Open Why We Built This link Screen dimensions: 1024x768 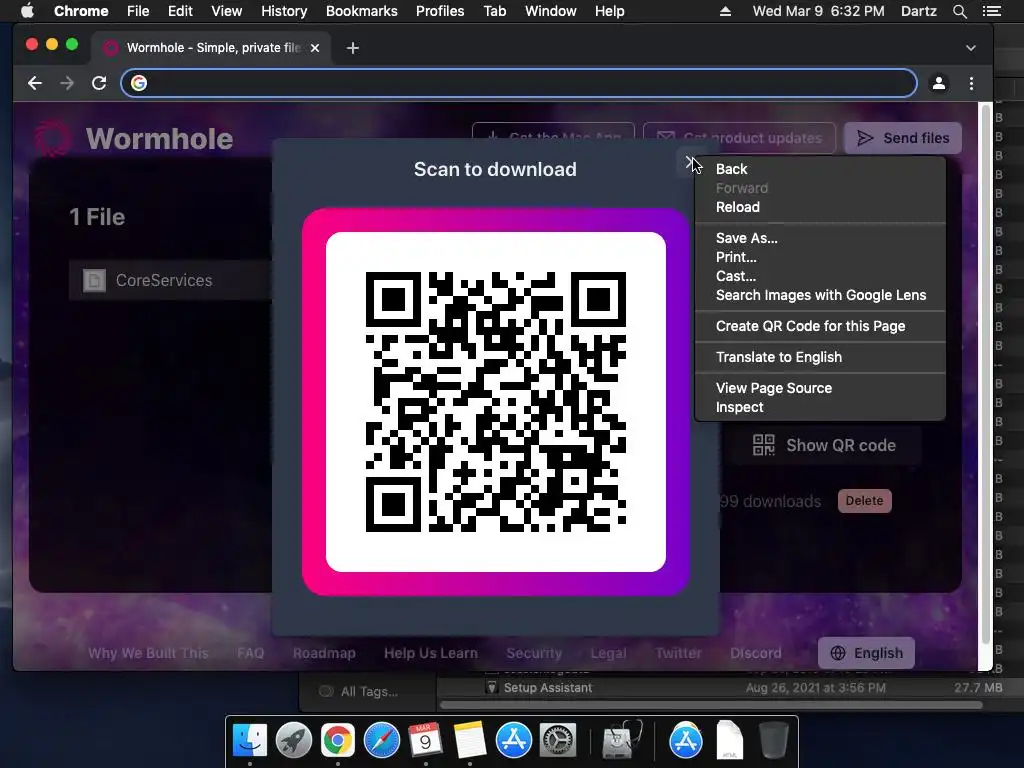pyautogui.click(x=148, y=653)
